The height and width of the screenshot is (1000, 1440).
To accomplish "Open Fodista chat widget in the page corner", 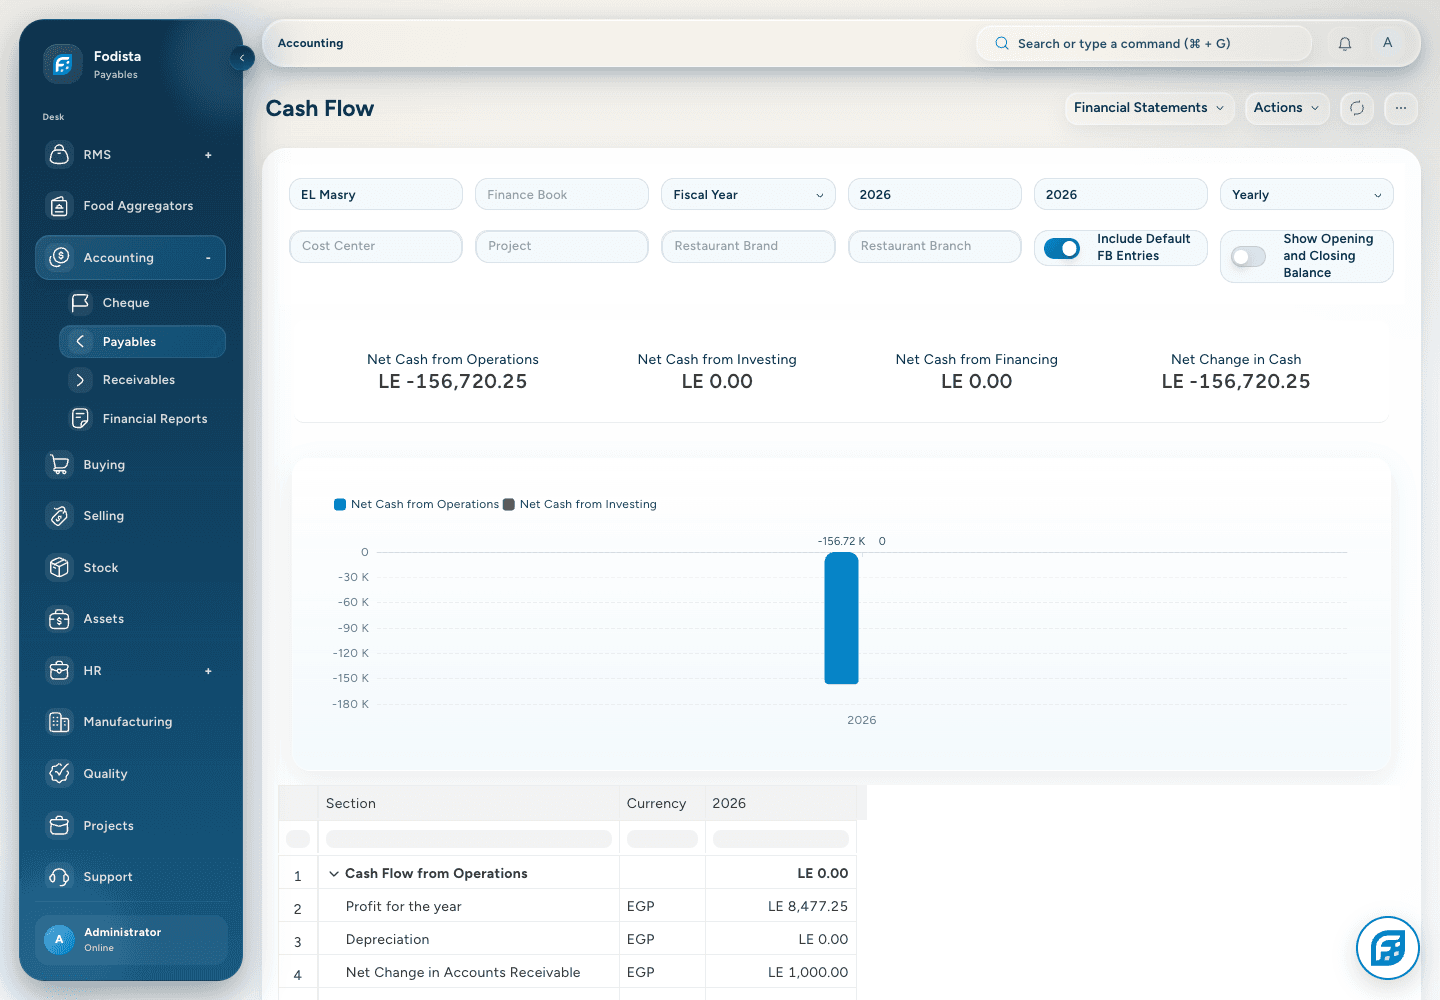I will pyautogui.click(x=1388, y=948).
